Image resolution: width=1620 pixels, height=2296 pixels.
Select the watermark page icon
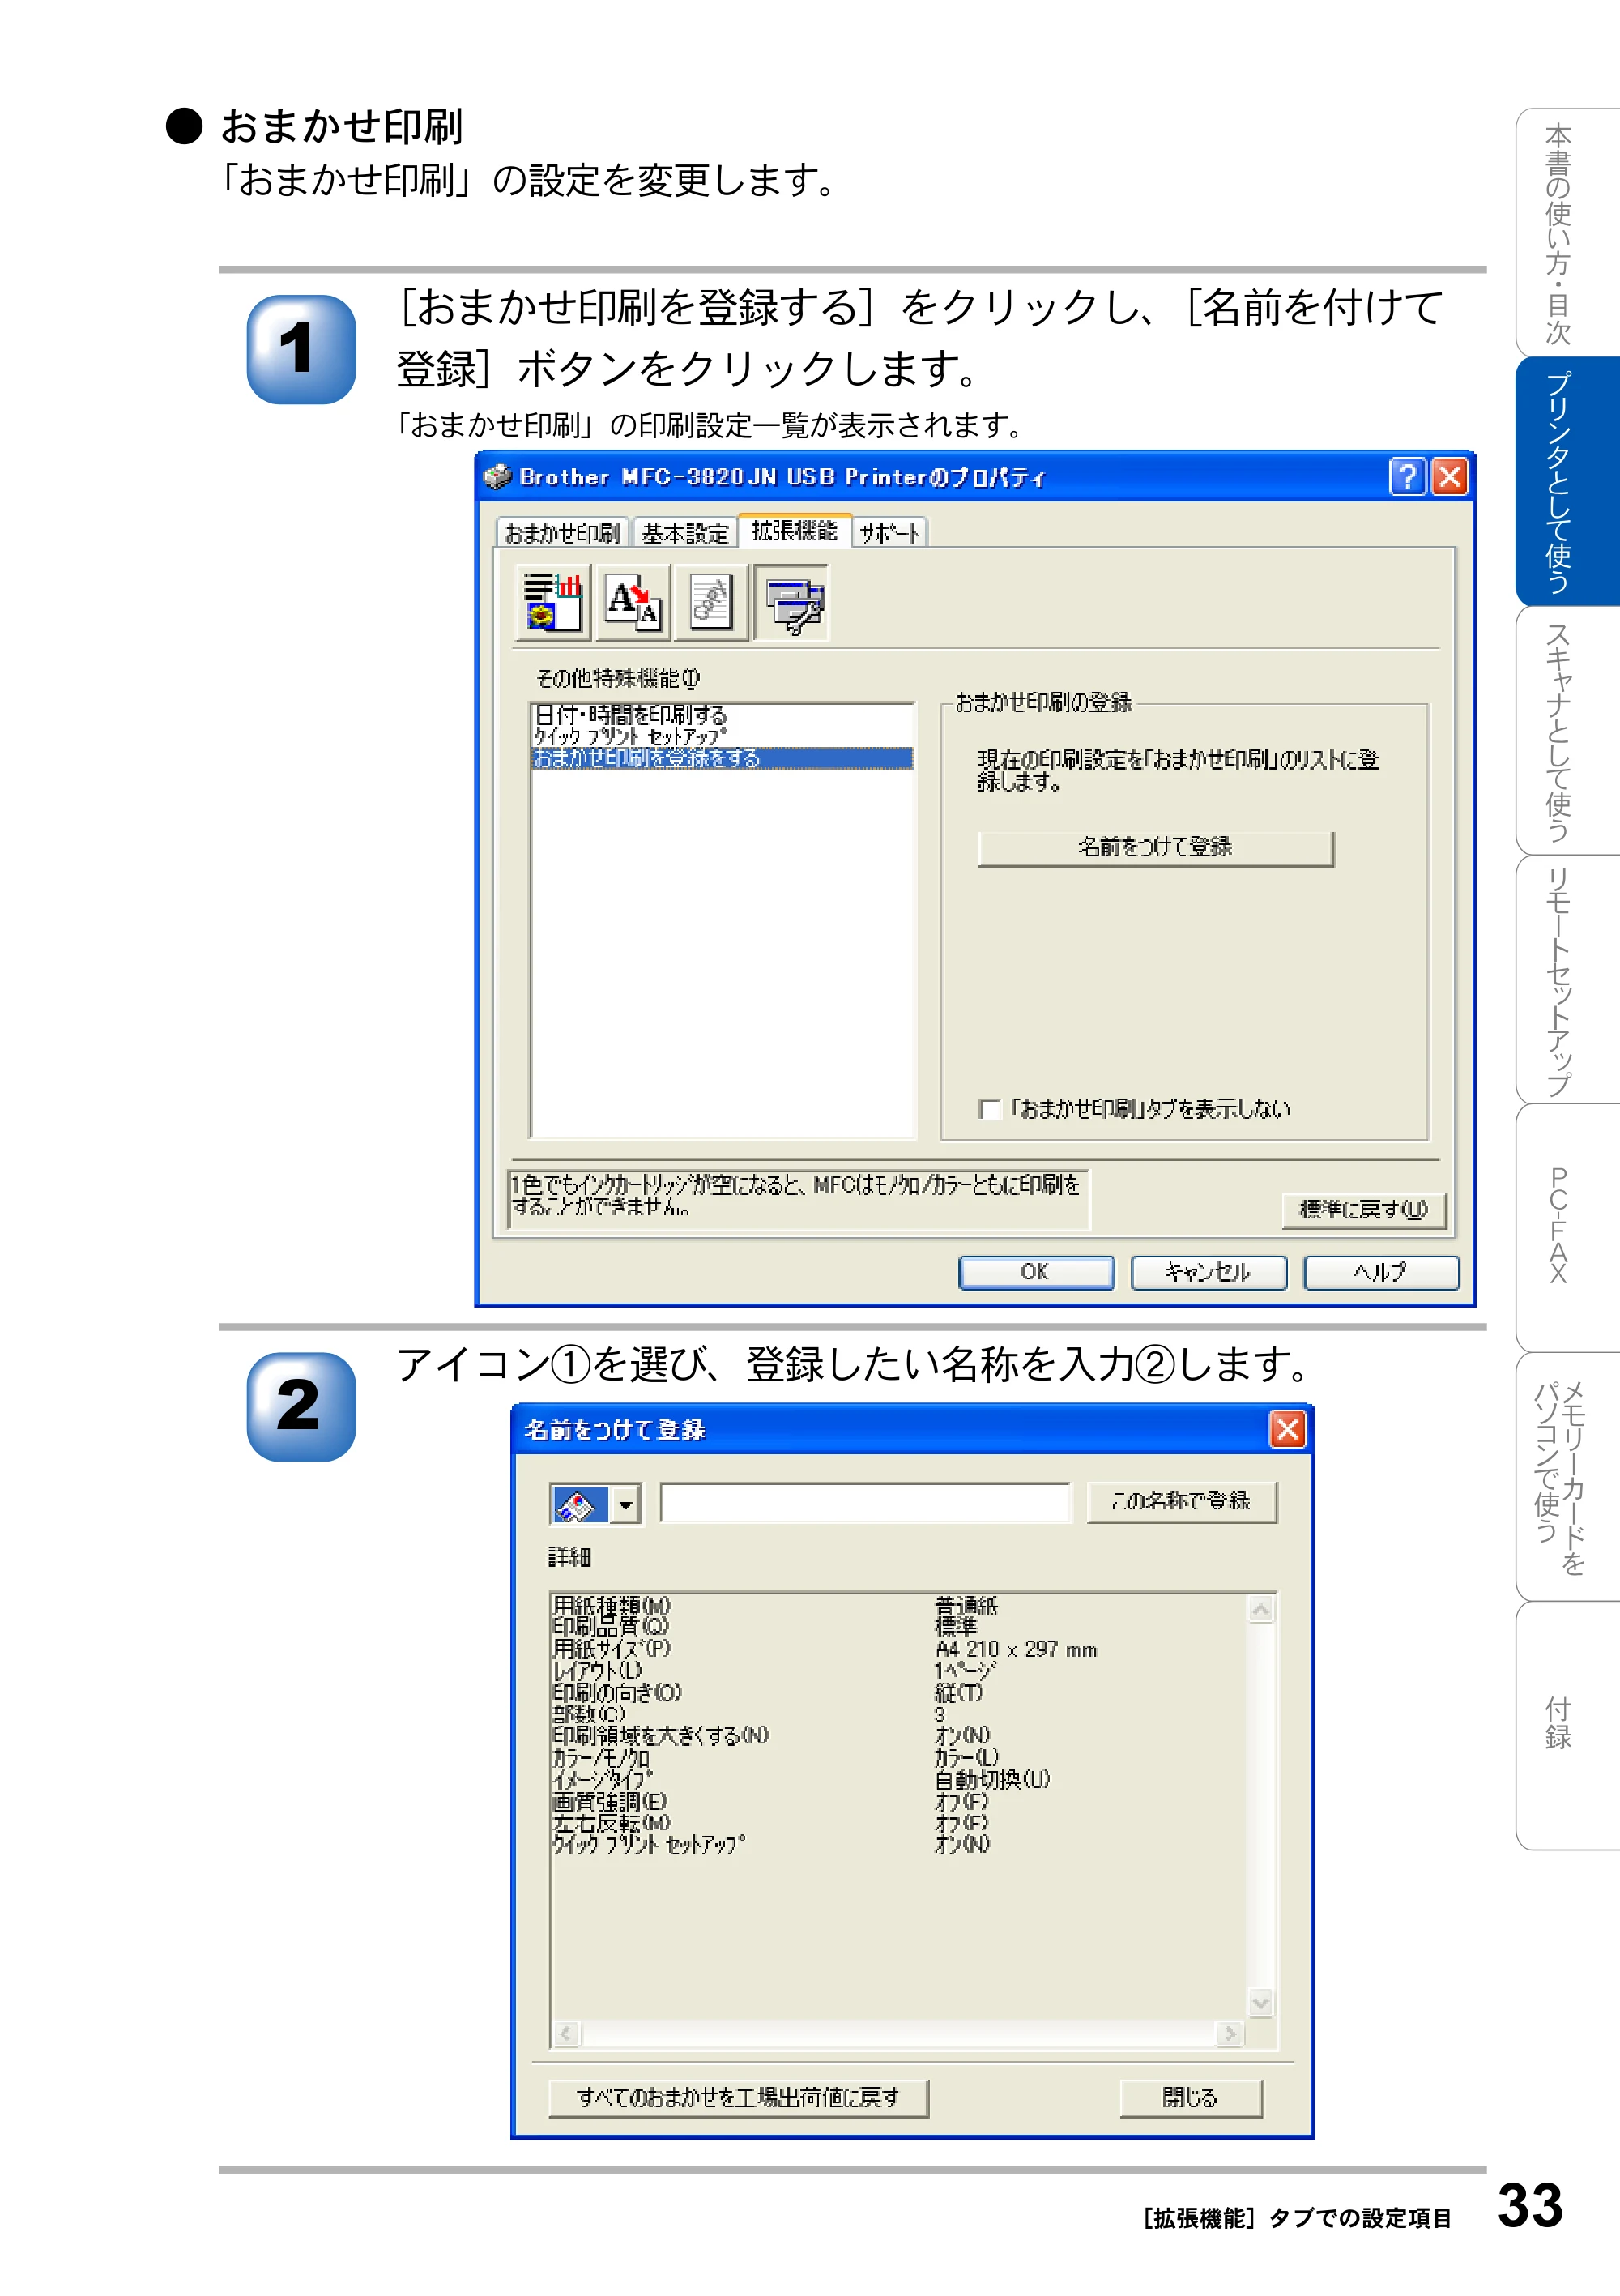pyautogui.click(x=711, y=601)
